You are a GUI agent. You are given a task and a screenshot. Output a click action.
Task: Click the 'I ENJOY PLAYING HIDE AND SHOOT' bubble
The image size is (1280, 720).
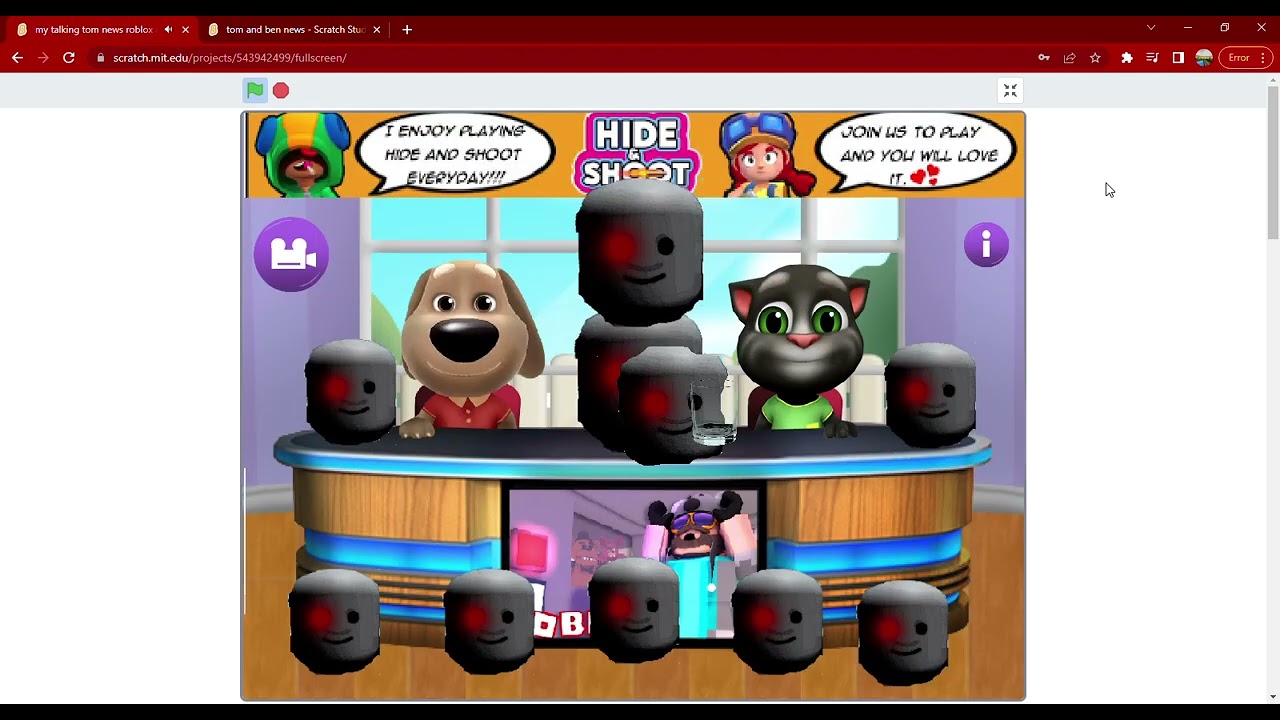pyautogui.click(x=454, y=154)
